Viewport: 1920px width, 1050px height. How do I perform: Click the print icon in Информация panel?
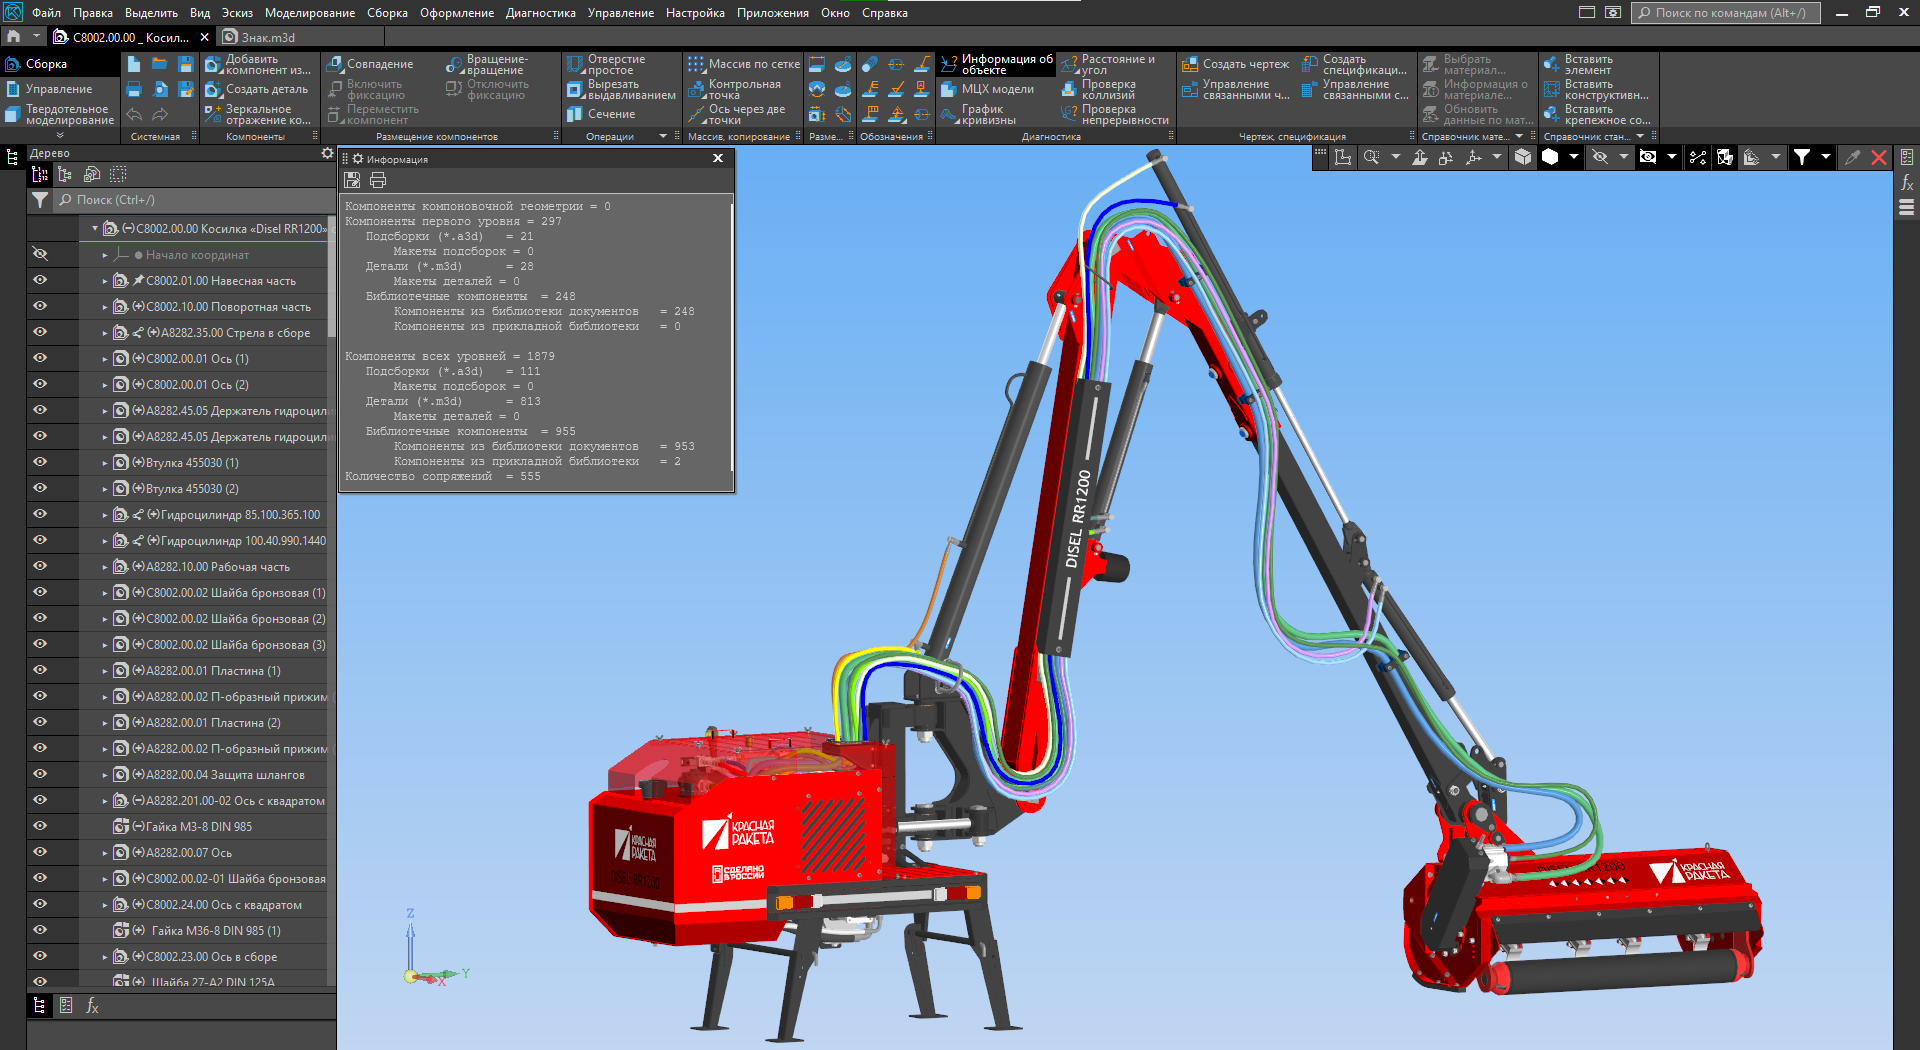point(378,180)
